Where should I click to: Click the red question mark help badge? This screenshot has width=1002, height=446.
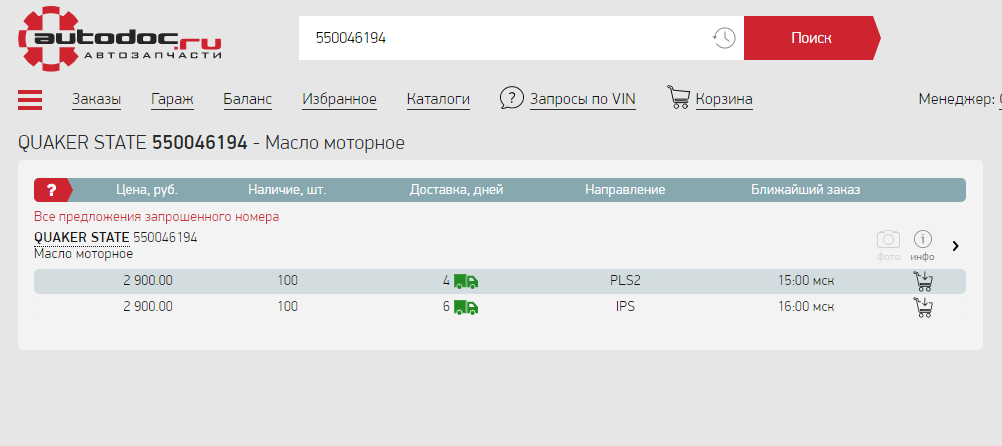pyautogui.click(x=52, y=190)
